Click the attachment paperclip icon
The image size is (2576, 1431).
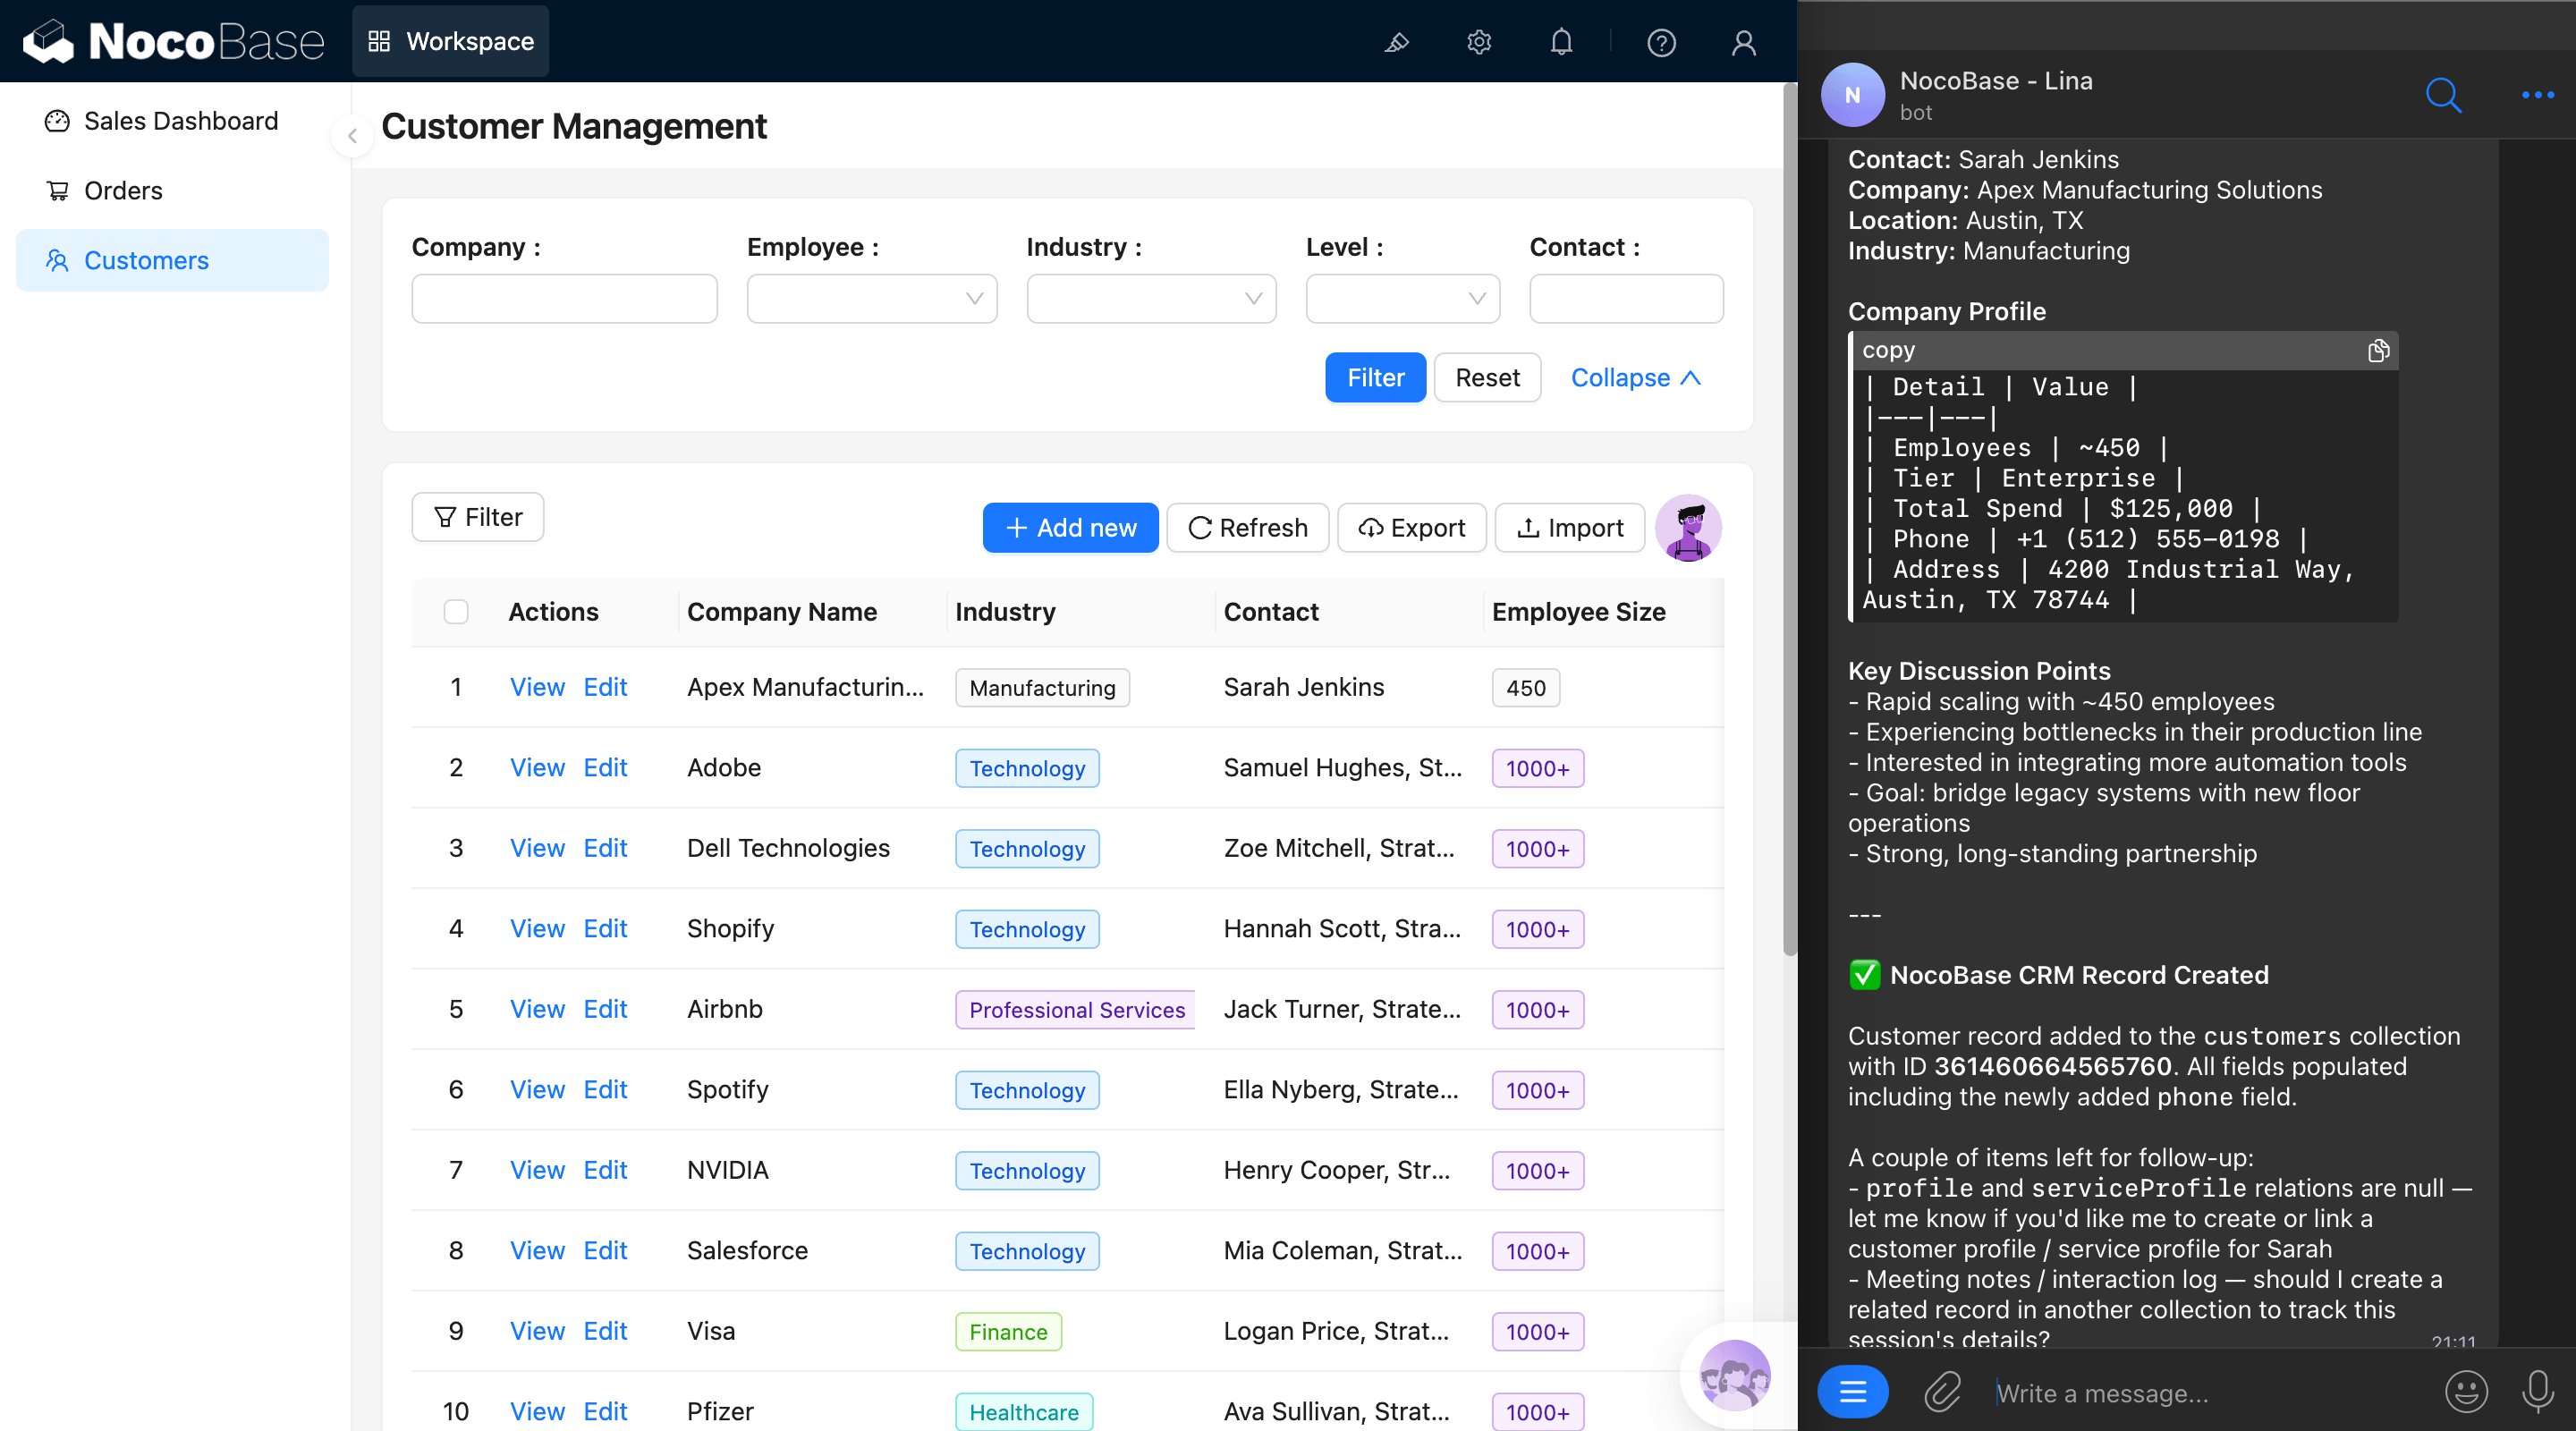tap(1942, 1391)
